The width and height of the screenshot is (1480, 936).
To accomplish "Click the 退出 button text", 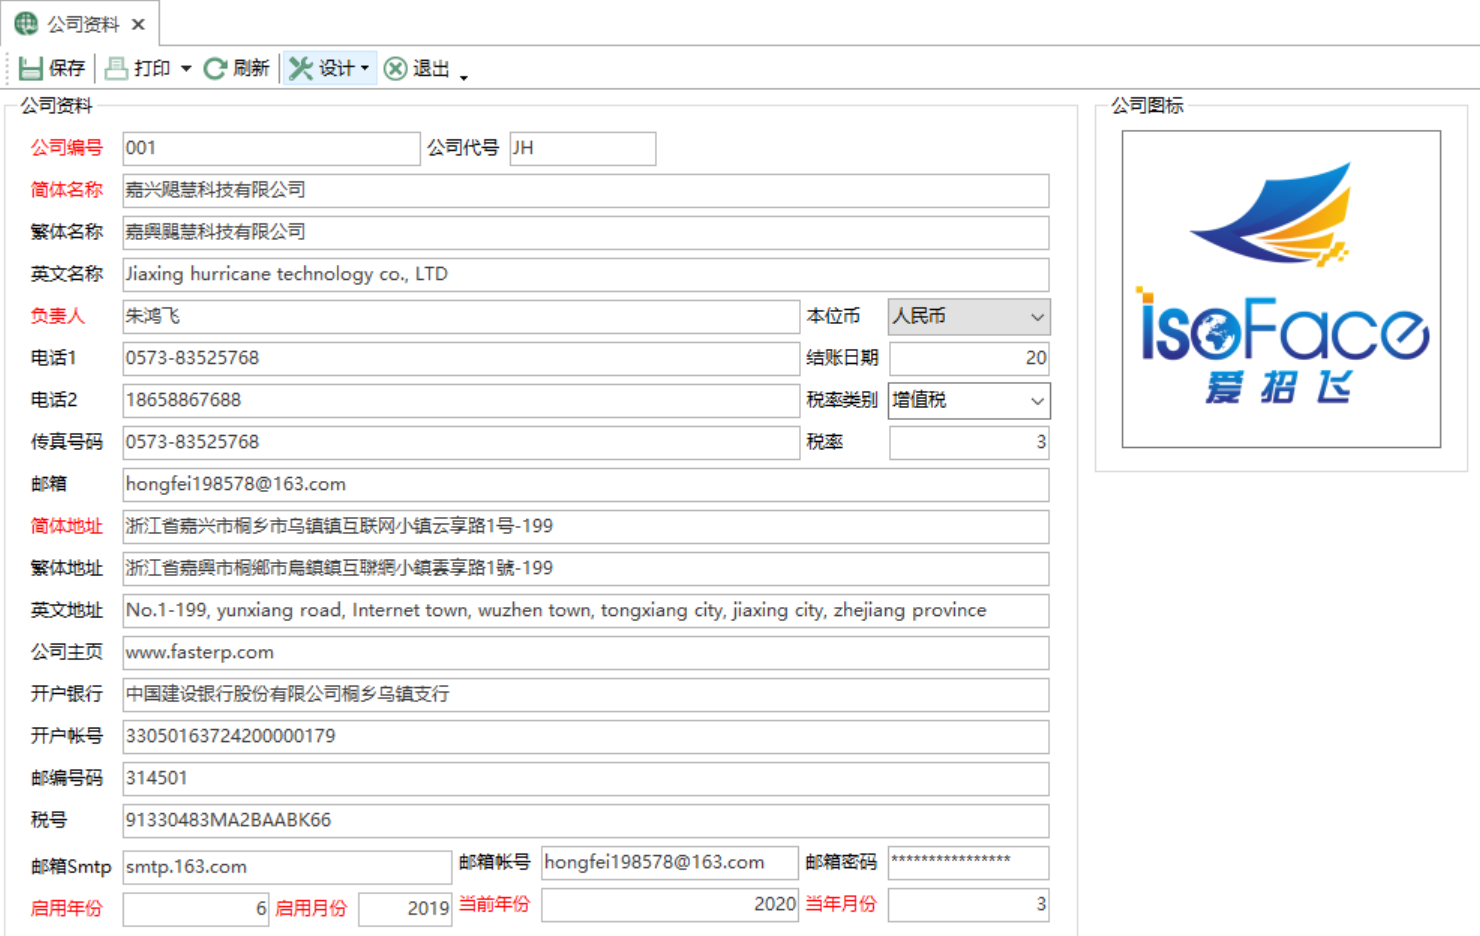I will pos(431,68).
